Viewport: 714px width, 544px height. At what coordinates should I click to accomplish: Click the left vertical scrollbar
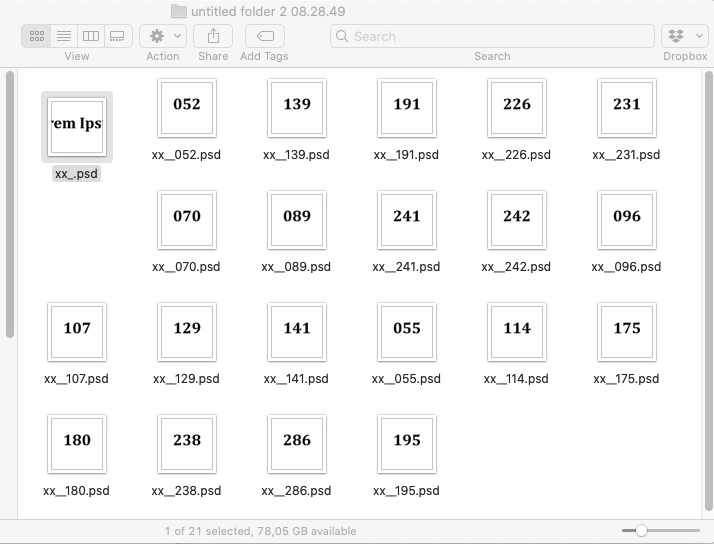[10, 204]
